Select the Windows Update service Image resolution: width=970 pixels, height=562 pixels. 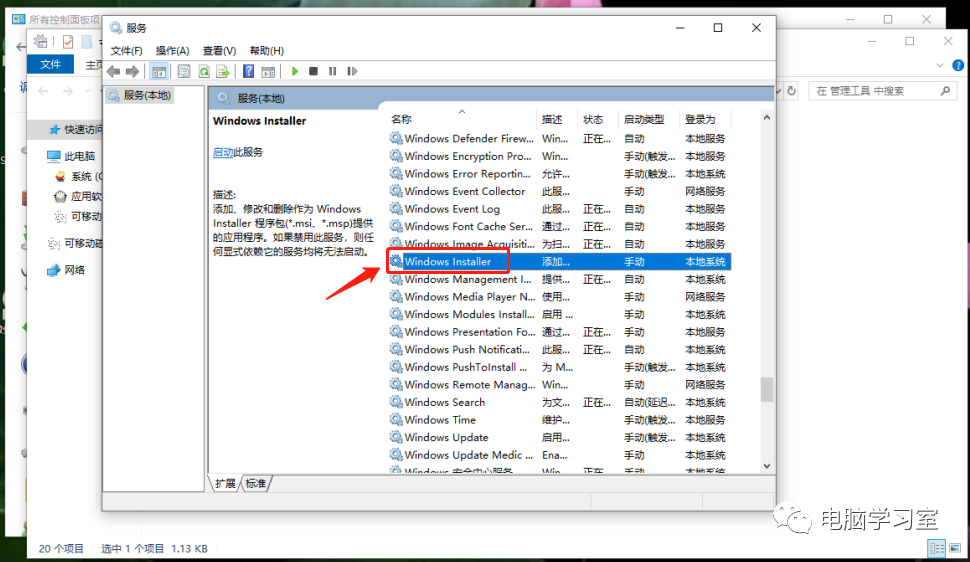coord(559,438)
